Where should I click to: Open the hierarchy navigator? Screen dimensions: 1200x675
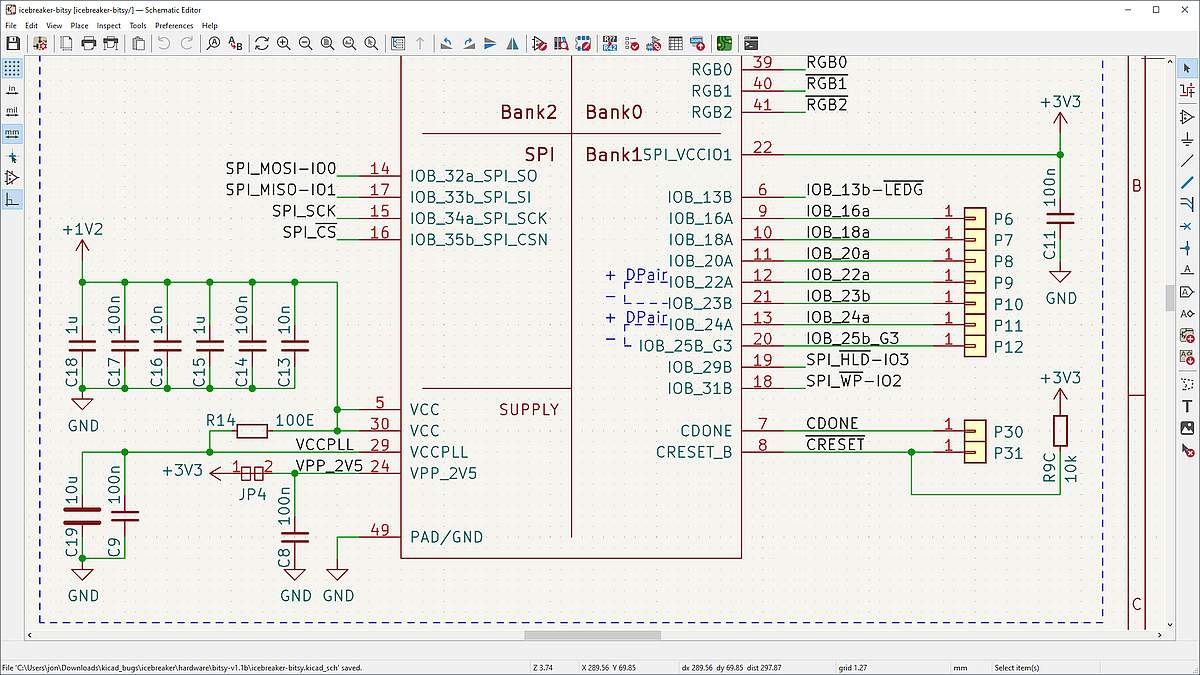click(398, 44)
